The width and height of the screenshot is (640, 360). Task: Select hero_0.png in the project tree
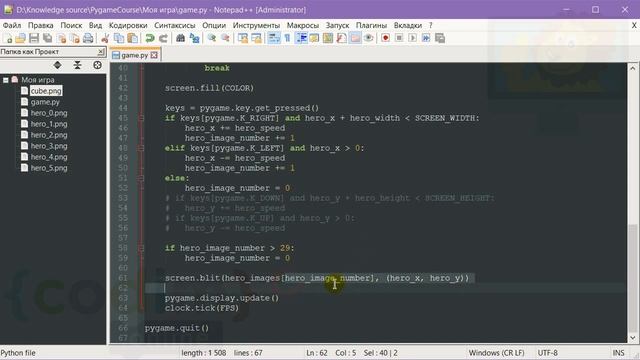point(49,113)
